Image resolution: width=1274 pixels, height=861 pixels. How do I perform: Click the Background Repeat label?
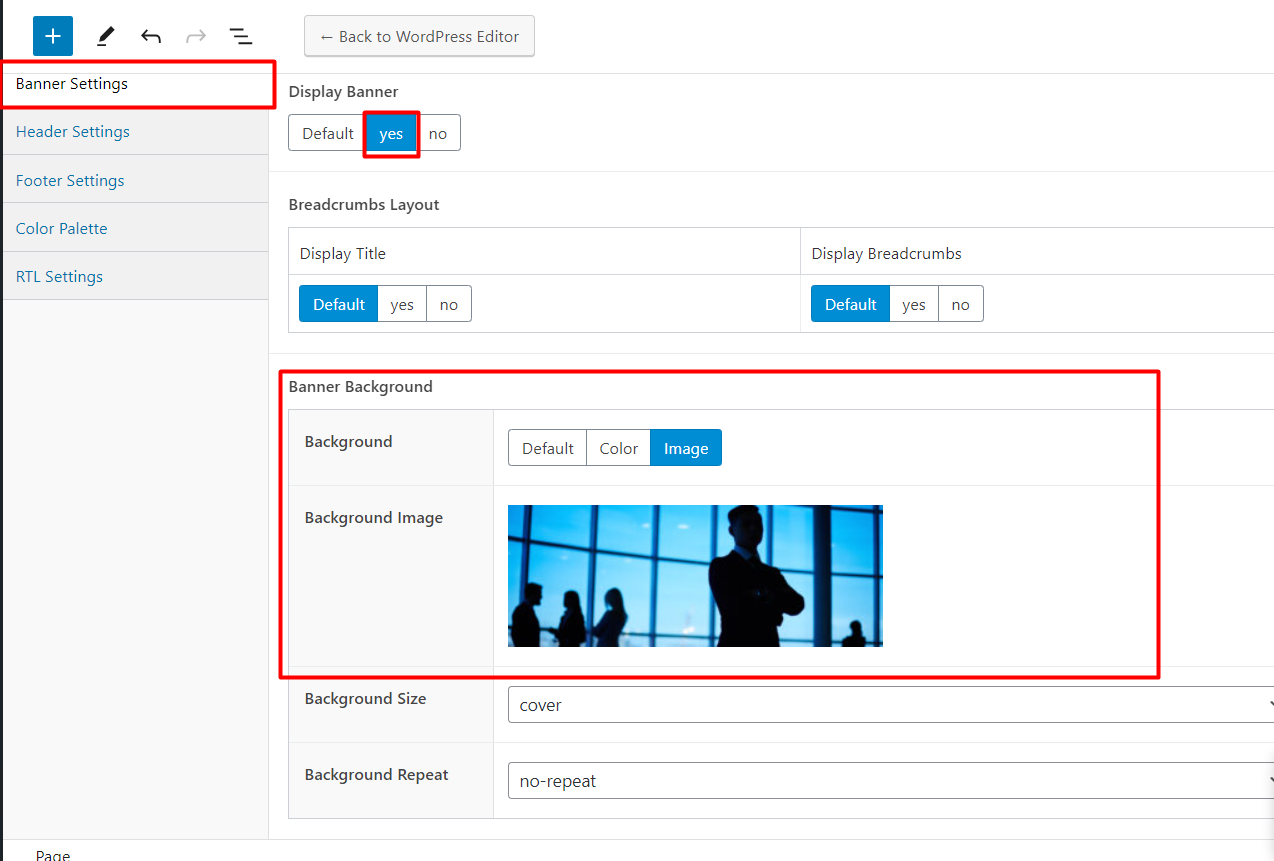[x=377, y=775]
